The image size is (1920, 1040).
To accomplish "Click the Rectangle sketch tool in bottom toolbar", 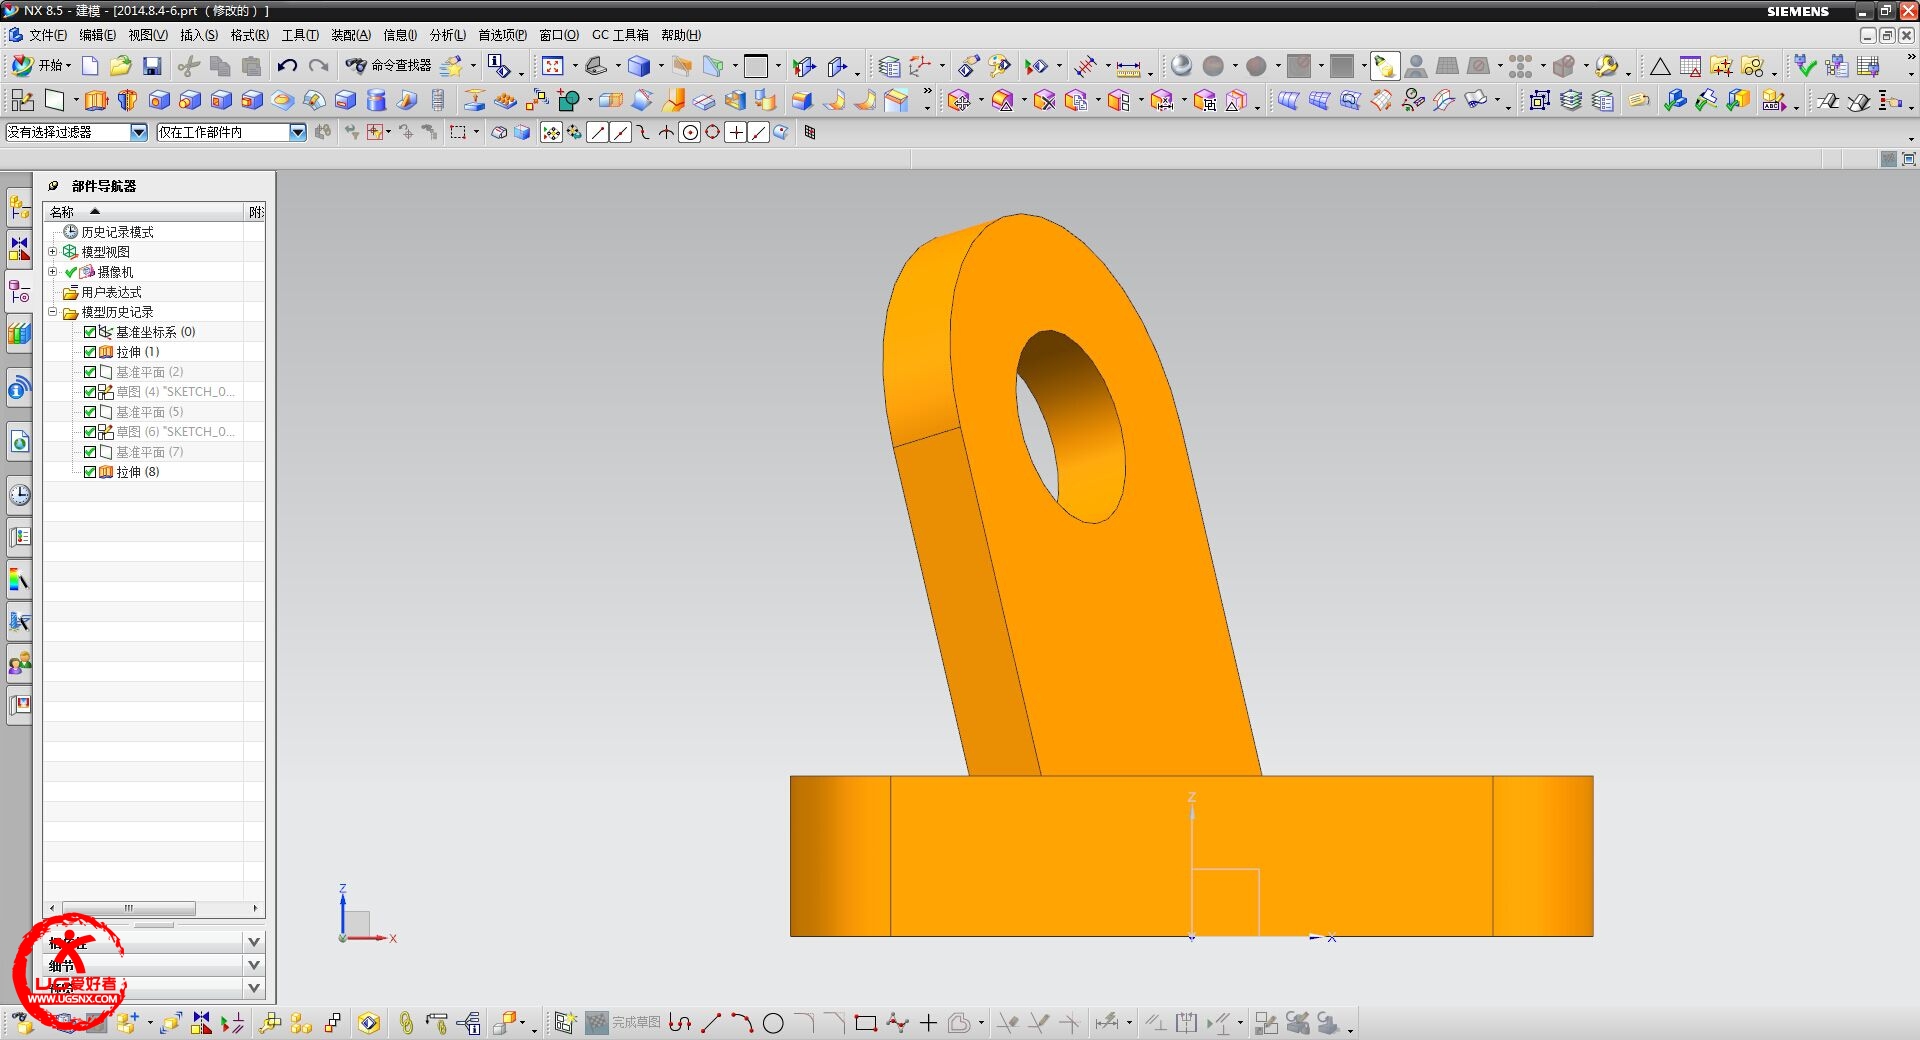I will 866,1023.
